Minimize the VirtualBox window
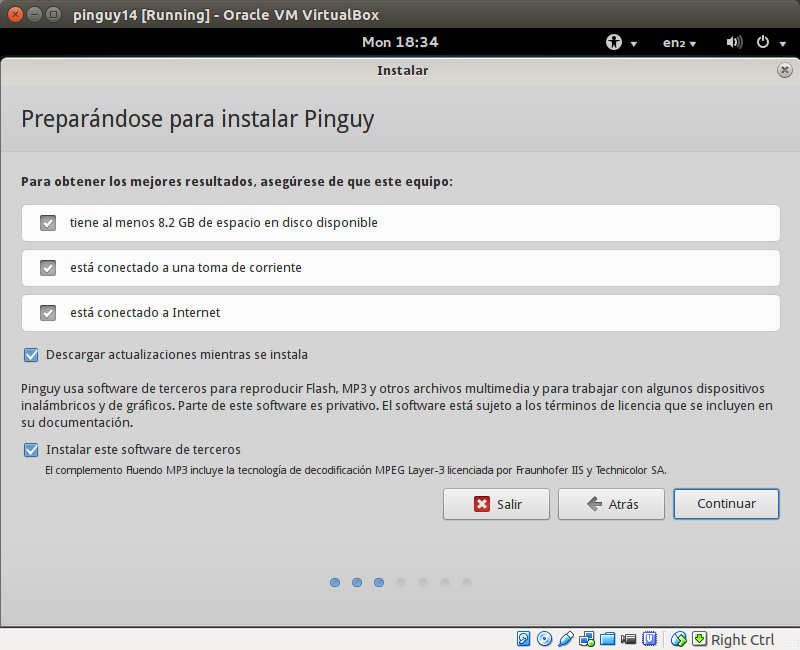This screenshot has width=800, height=650. tap(34, 14)
